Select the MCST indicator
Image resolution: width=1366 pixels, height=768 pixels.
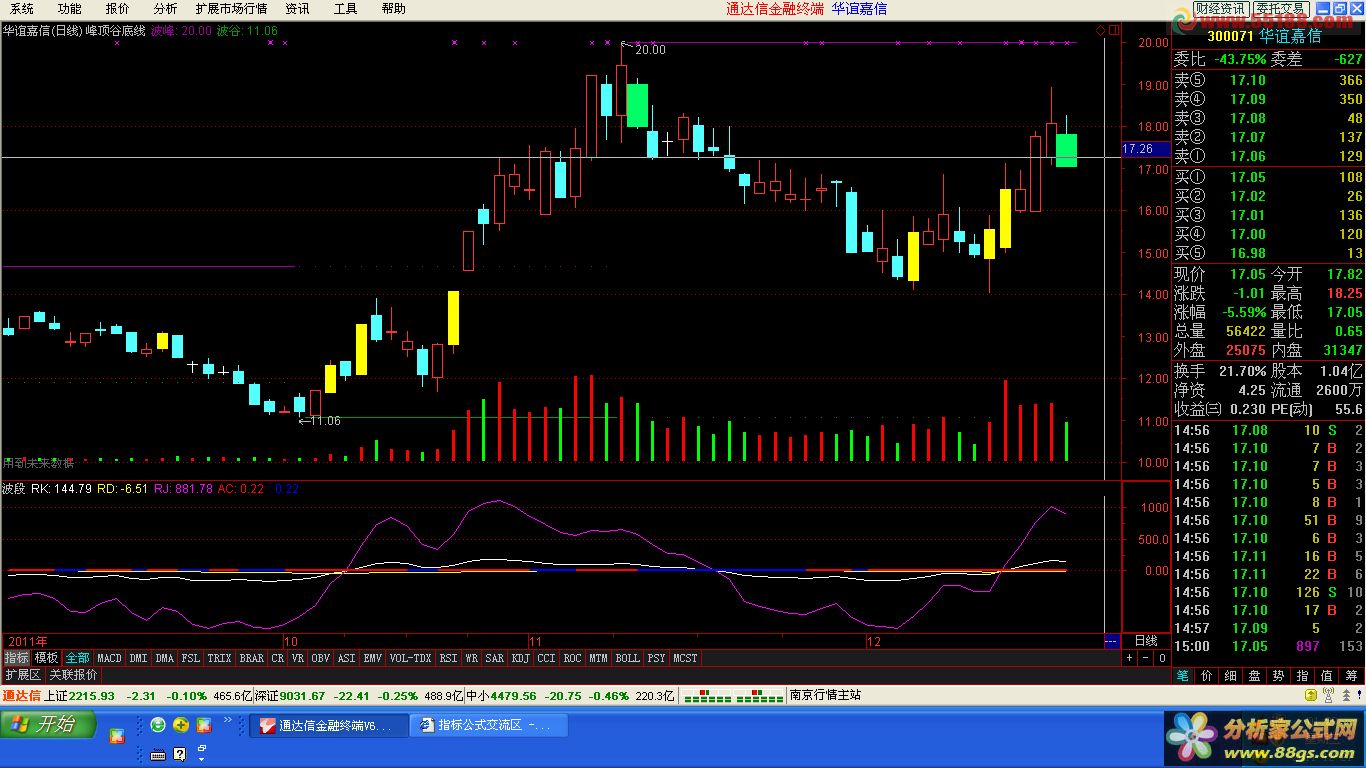click(x=685, y=658)
